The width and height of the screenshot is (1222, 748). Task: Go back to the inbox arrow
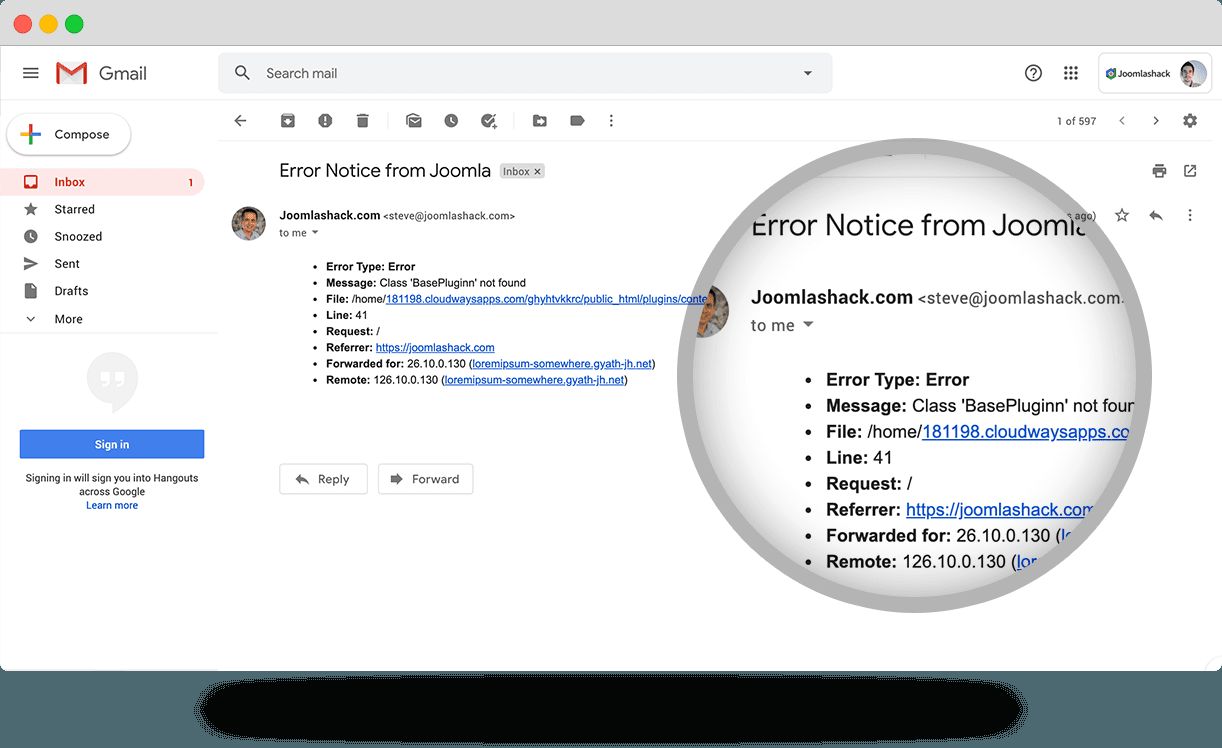(x=240, y=121)
